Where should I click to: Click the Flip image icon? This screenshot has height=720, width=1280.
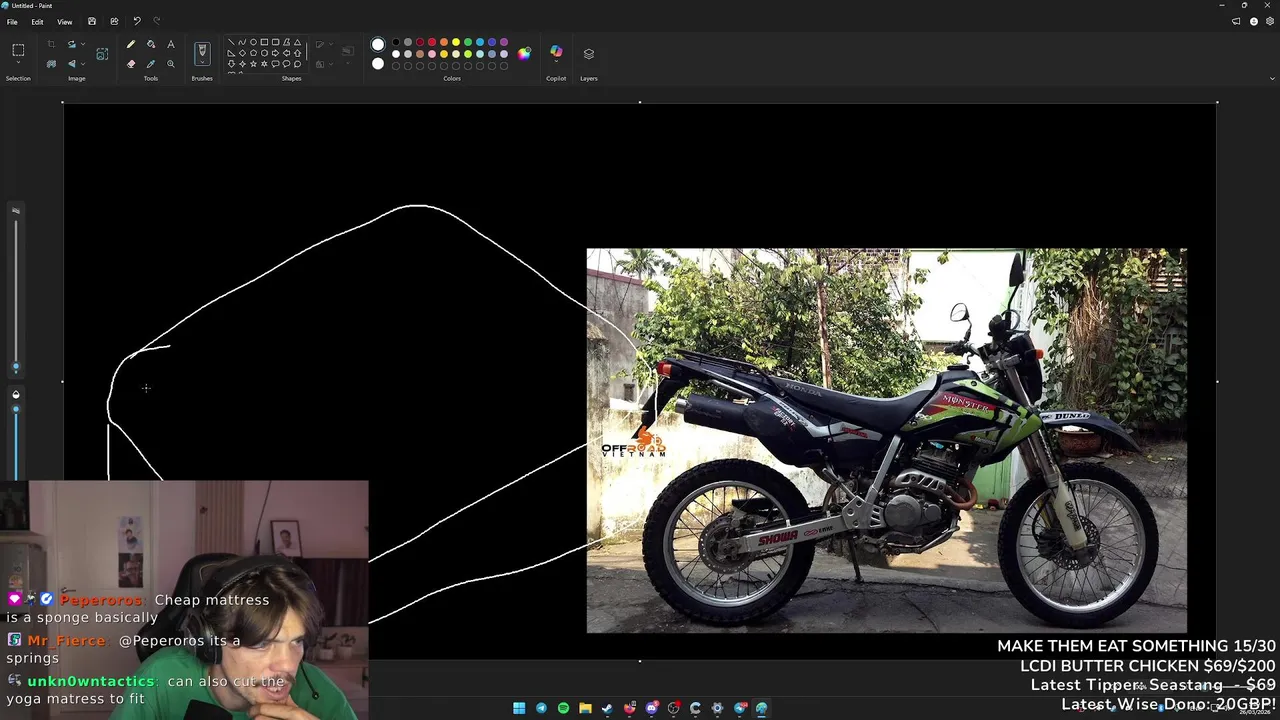coord(72,64)
